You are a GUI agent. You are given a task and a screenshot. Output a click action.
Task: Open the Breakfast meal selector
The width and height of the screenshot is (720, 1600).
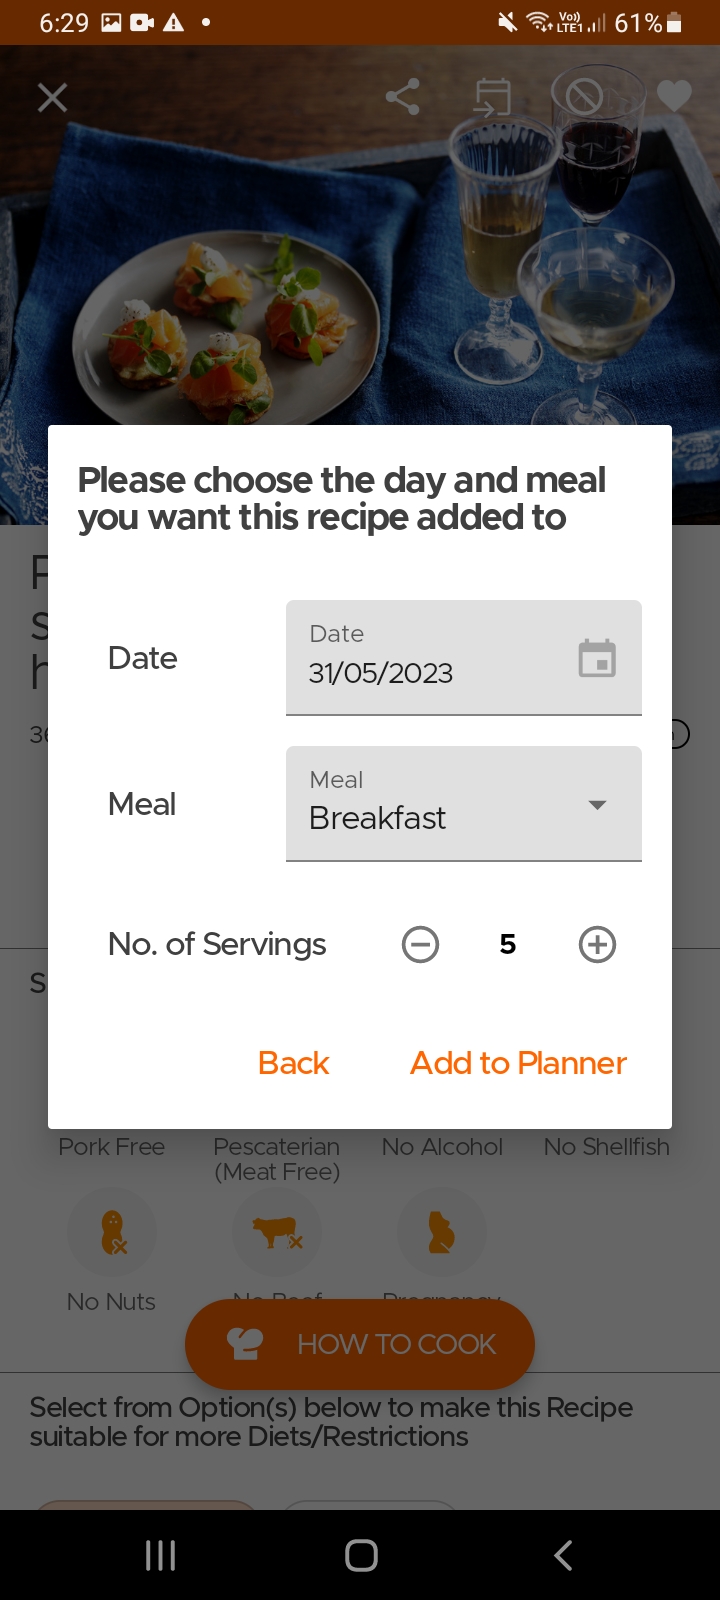pyautogui.click(x=440, y=804)
